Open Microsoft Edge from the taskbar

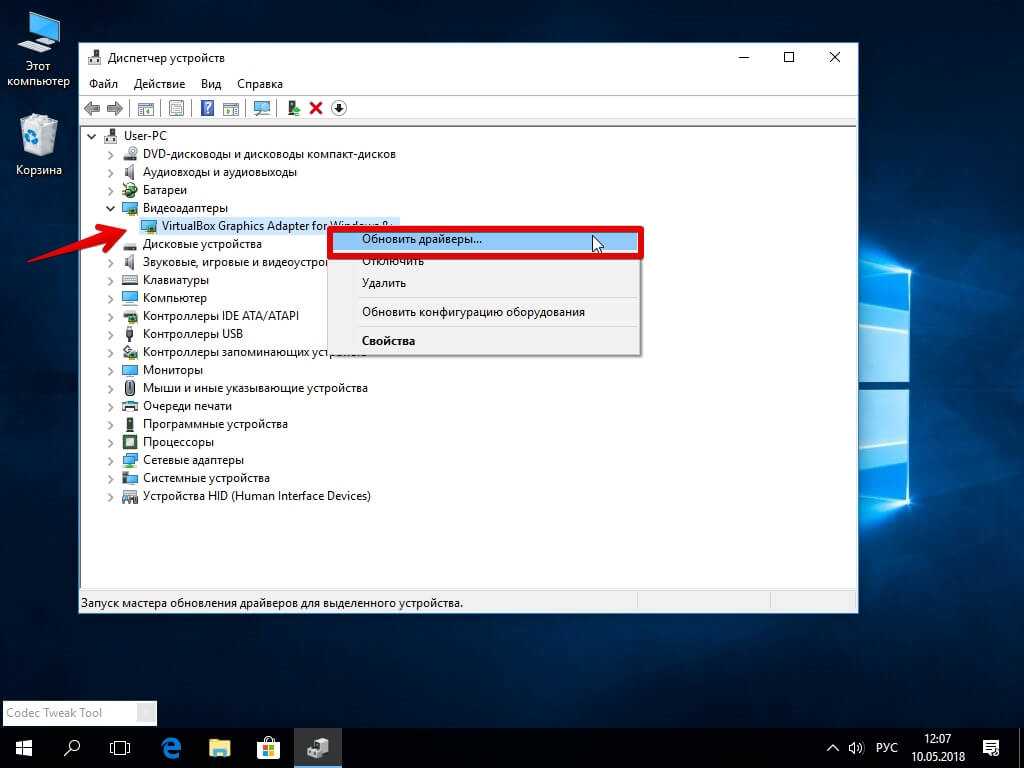[x=171, y=747]
